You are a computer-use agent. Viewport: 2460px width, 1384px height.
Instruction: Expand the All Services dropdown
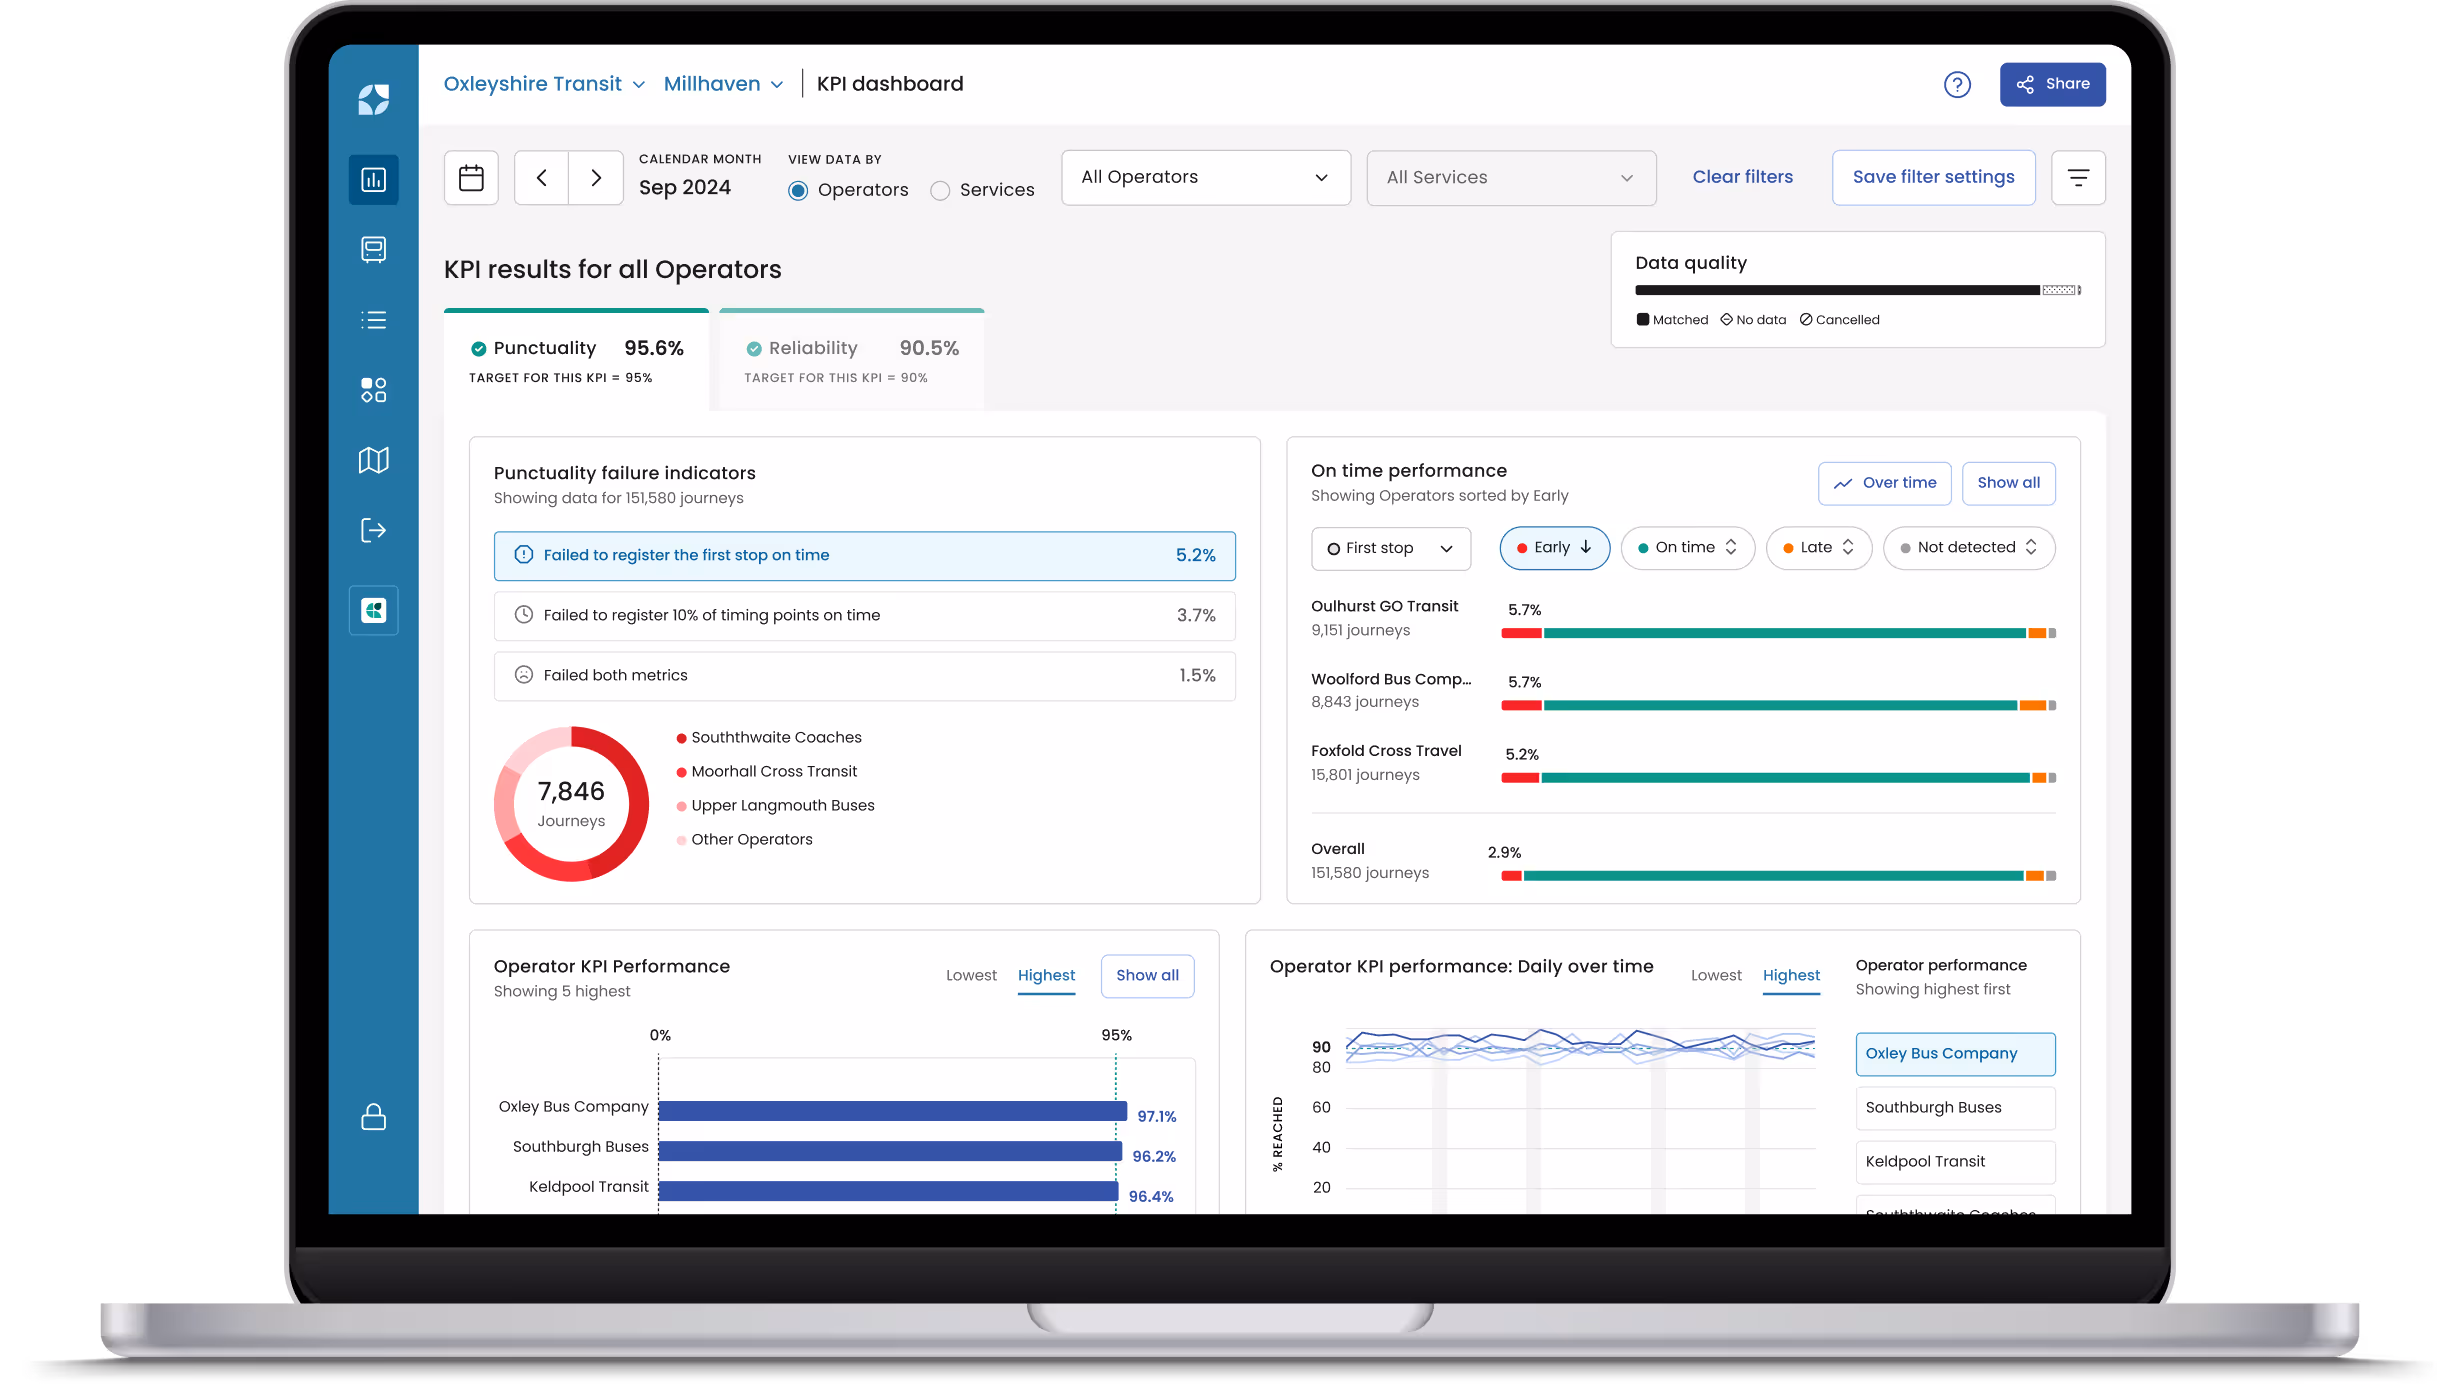(1510, 177)
